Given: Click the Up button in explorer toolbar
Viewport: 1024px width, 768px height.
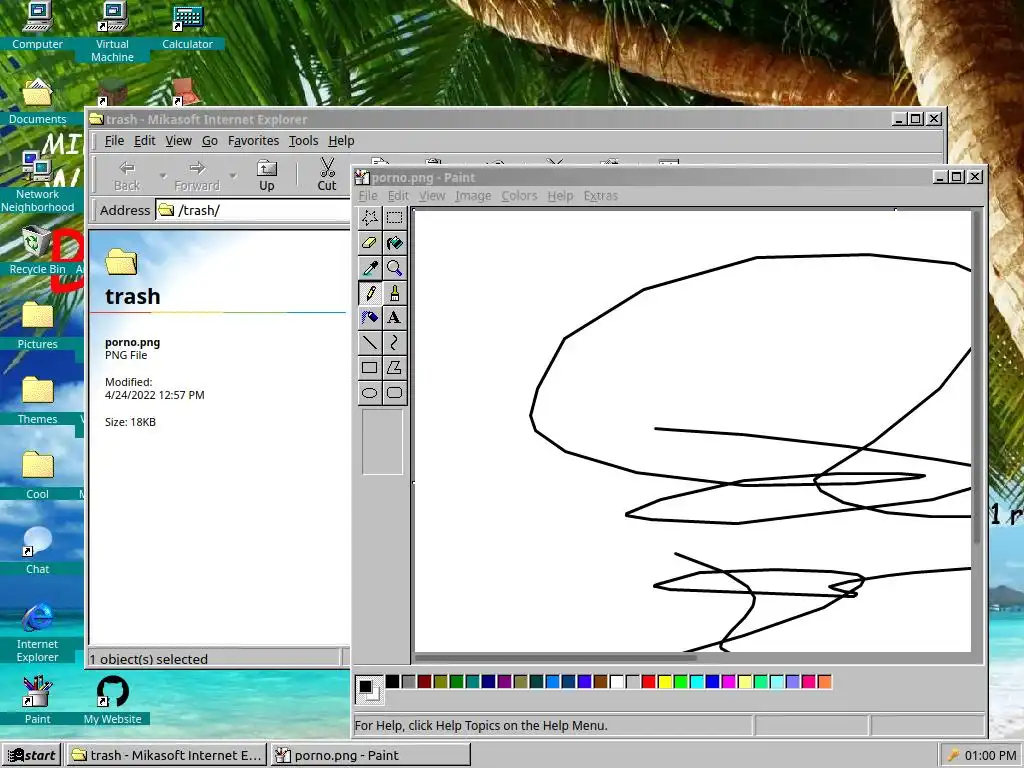Looking at the screenshot, I should tap(266, 175).
